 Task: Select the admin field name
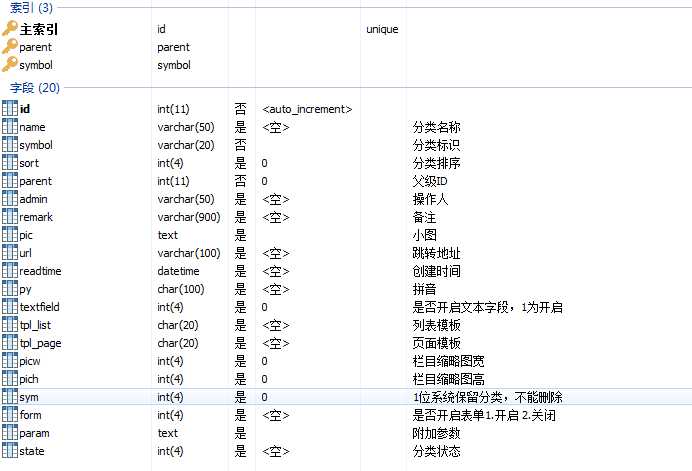point(34,199)
